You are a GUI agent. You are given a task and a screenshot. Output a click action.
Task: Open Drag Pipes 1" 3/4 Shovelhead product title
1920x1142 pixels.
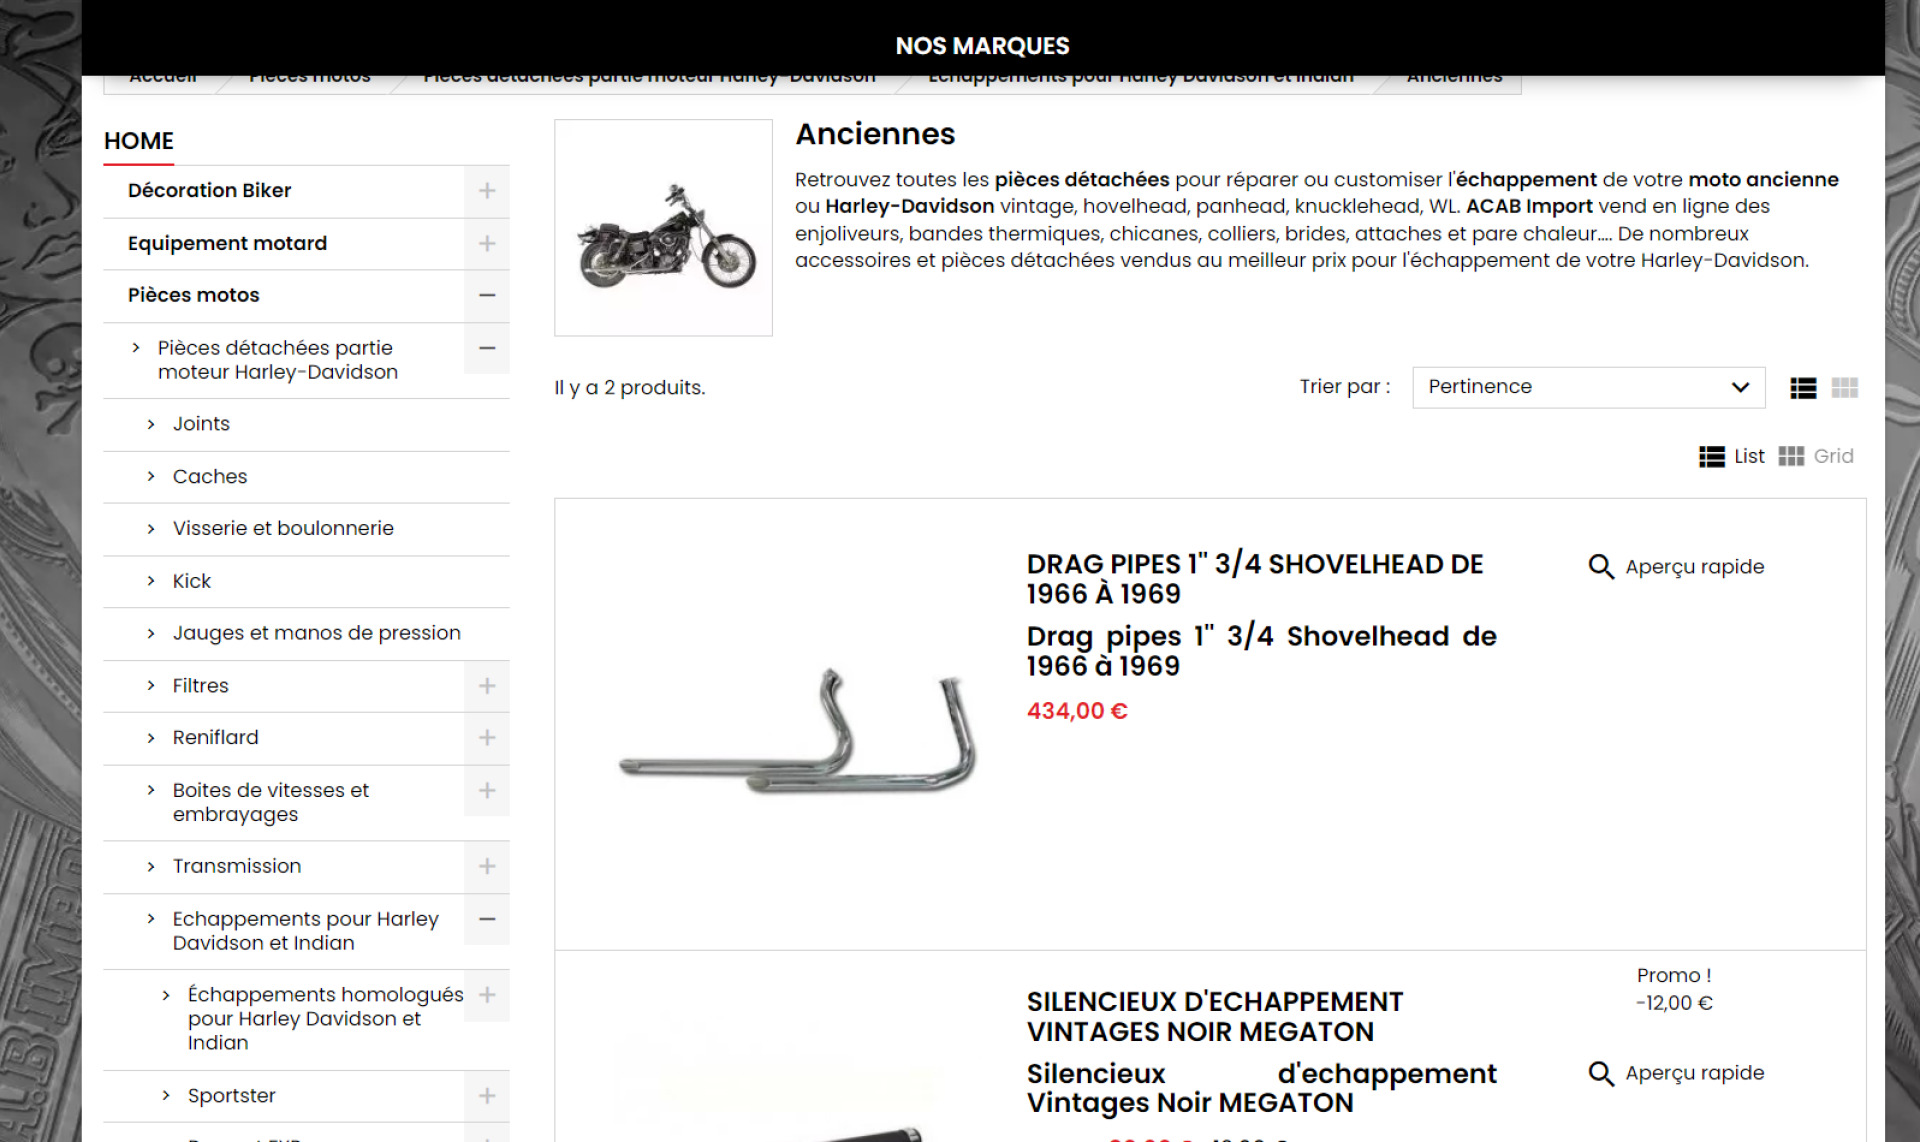[1254, 579]
